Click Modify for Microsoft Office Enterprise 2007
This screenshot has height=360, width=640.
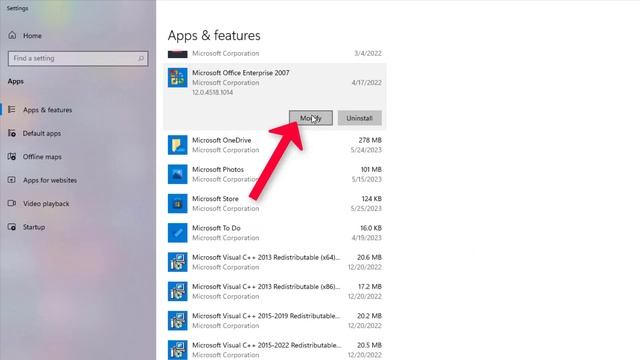pyautogui.click(x=311, y=118)
